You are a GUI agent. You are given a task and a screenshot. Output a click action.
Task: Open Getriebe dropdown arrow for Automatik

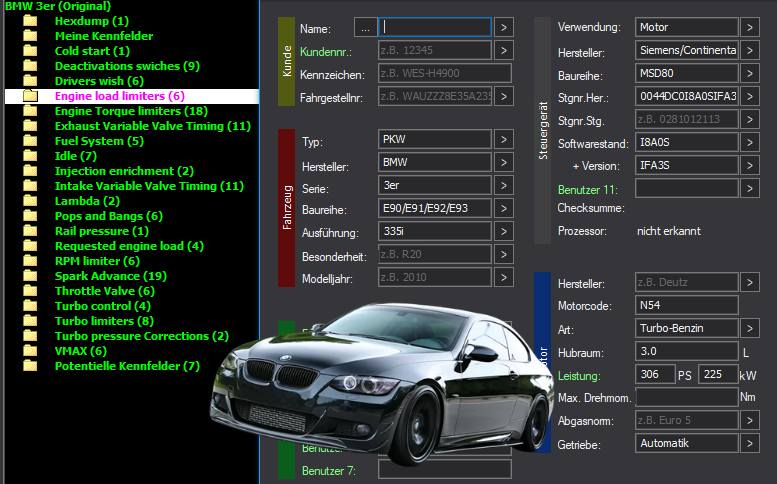point(750,443)
